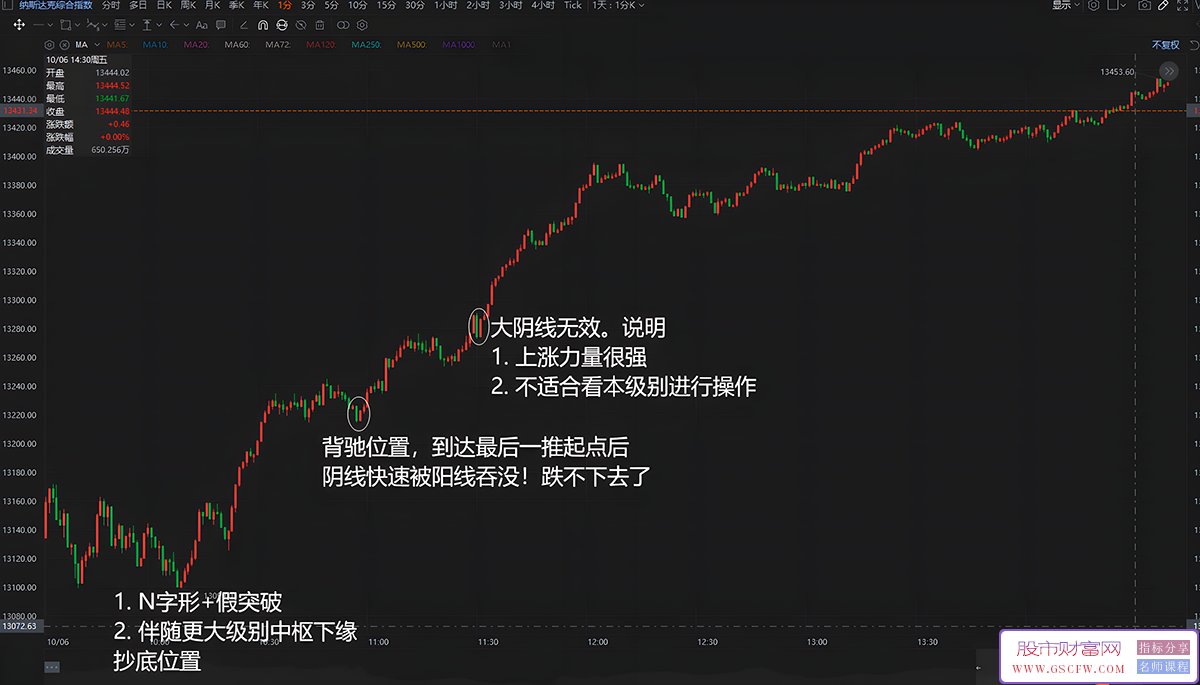Open the chart layout selector

click(1117, 5)
